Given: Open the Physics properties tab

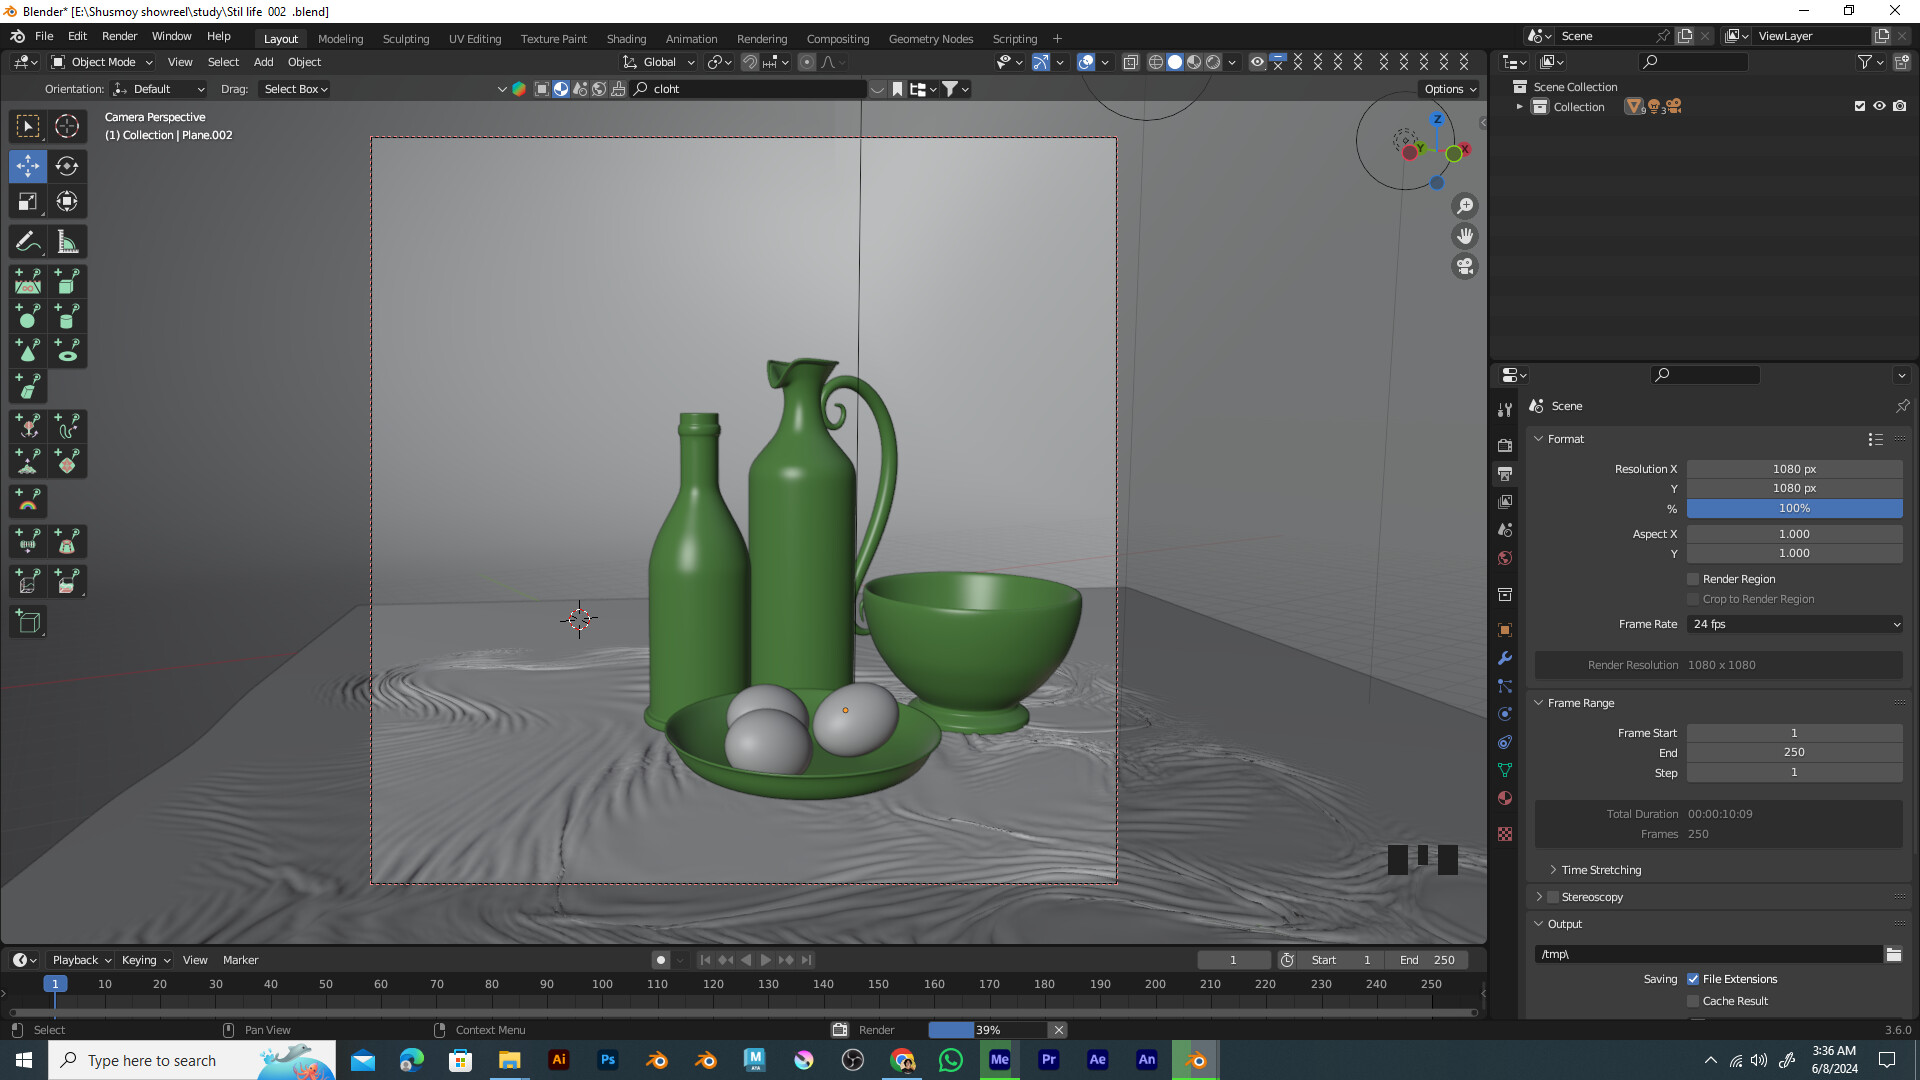Looking at the screenshot, I should (1505, 713).
